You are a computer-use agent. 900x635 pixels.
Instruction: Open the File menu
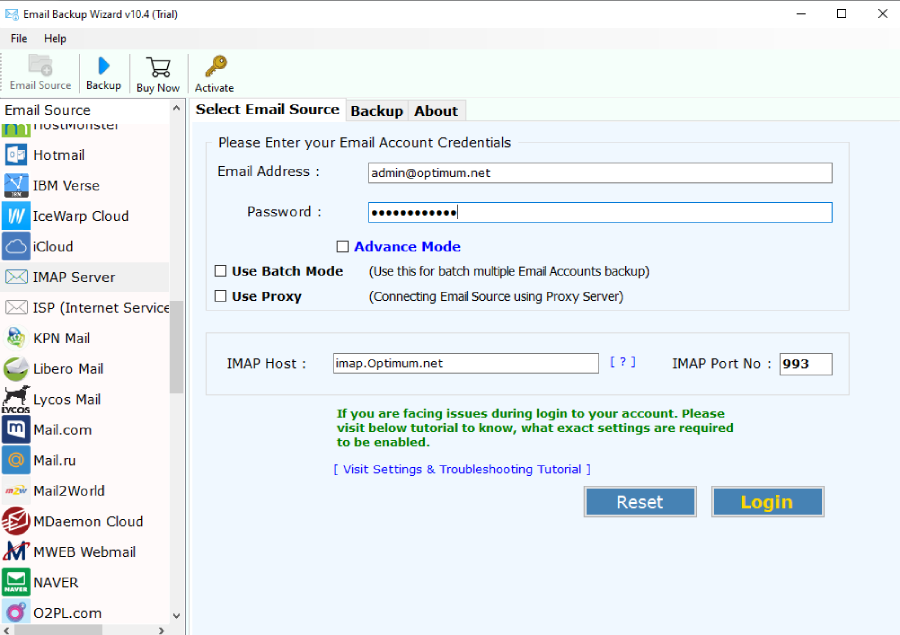[19, 39]
